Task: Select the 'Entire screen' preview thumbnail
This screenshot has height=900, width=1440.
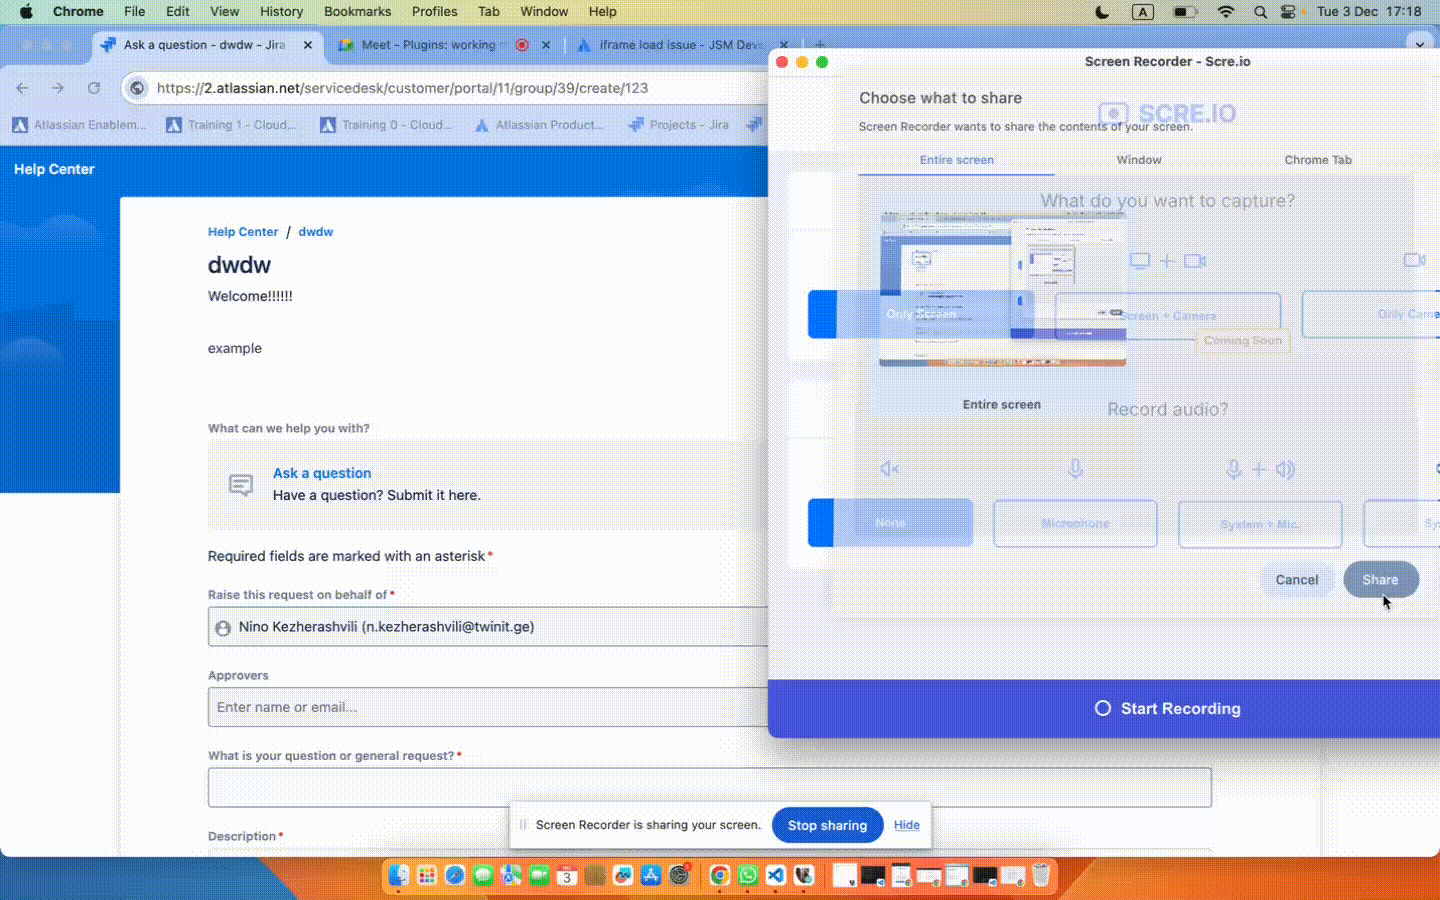Action: pyautogui.click(x=1002, y=289)
